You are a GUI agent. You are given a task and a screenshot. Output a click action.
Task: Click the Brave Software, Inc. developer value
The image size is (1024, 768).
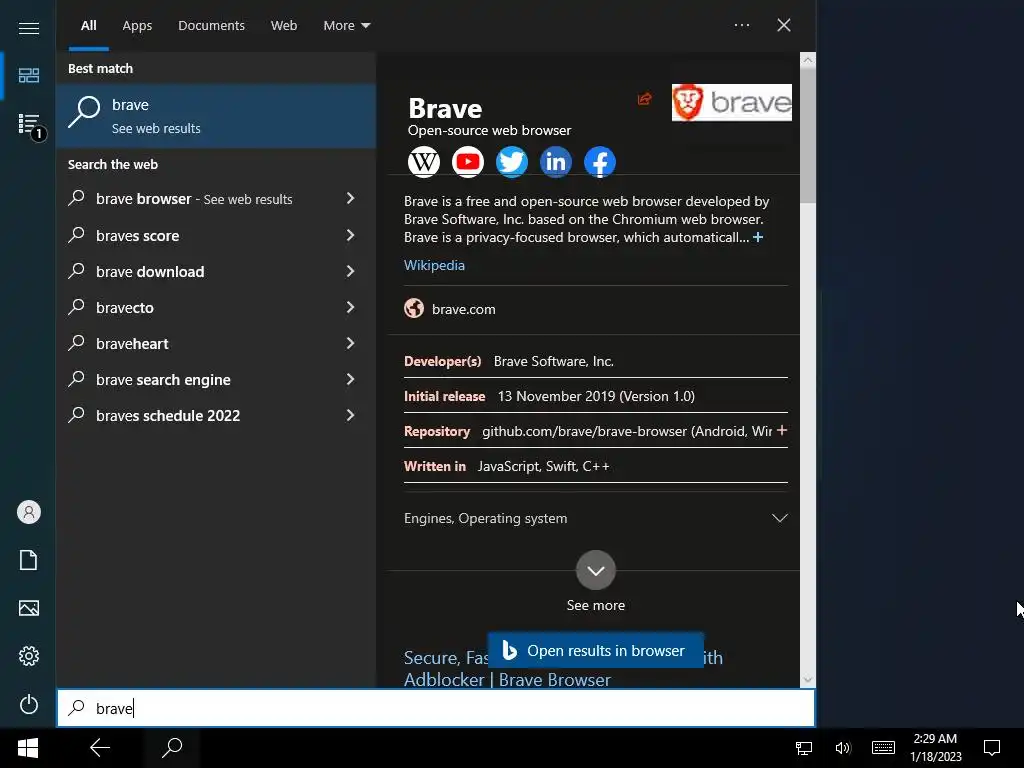[x=554, y=361]
